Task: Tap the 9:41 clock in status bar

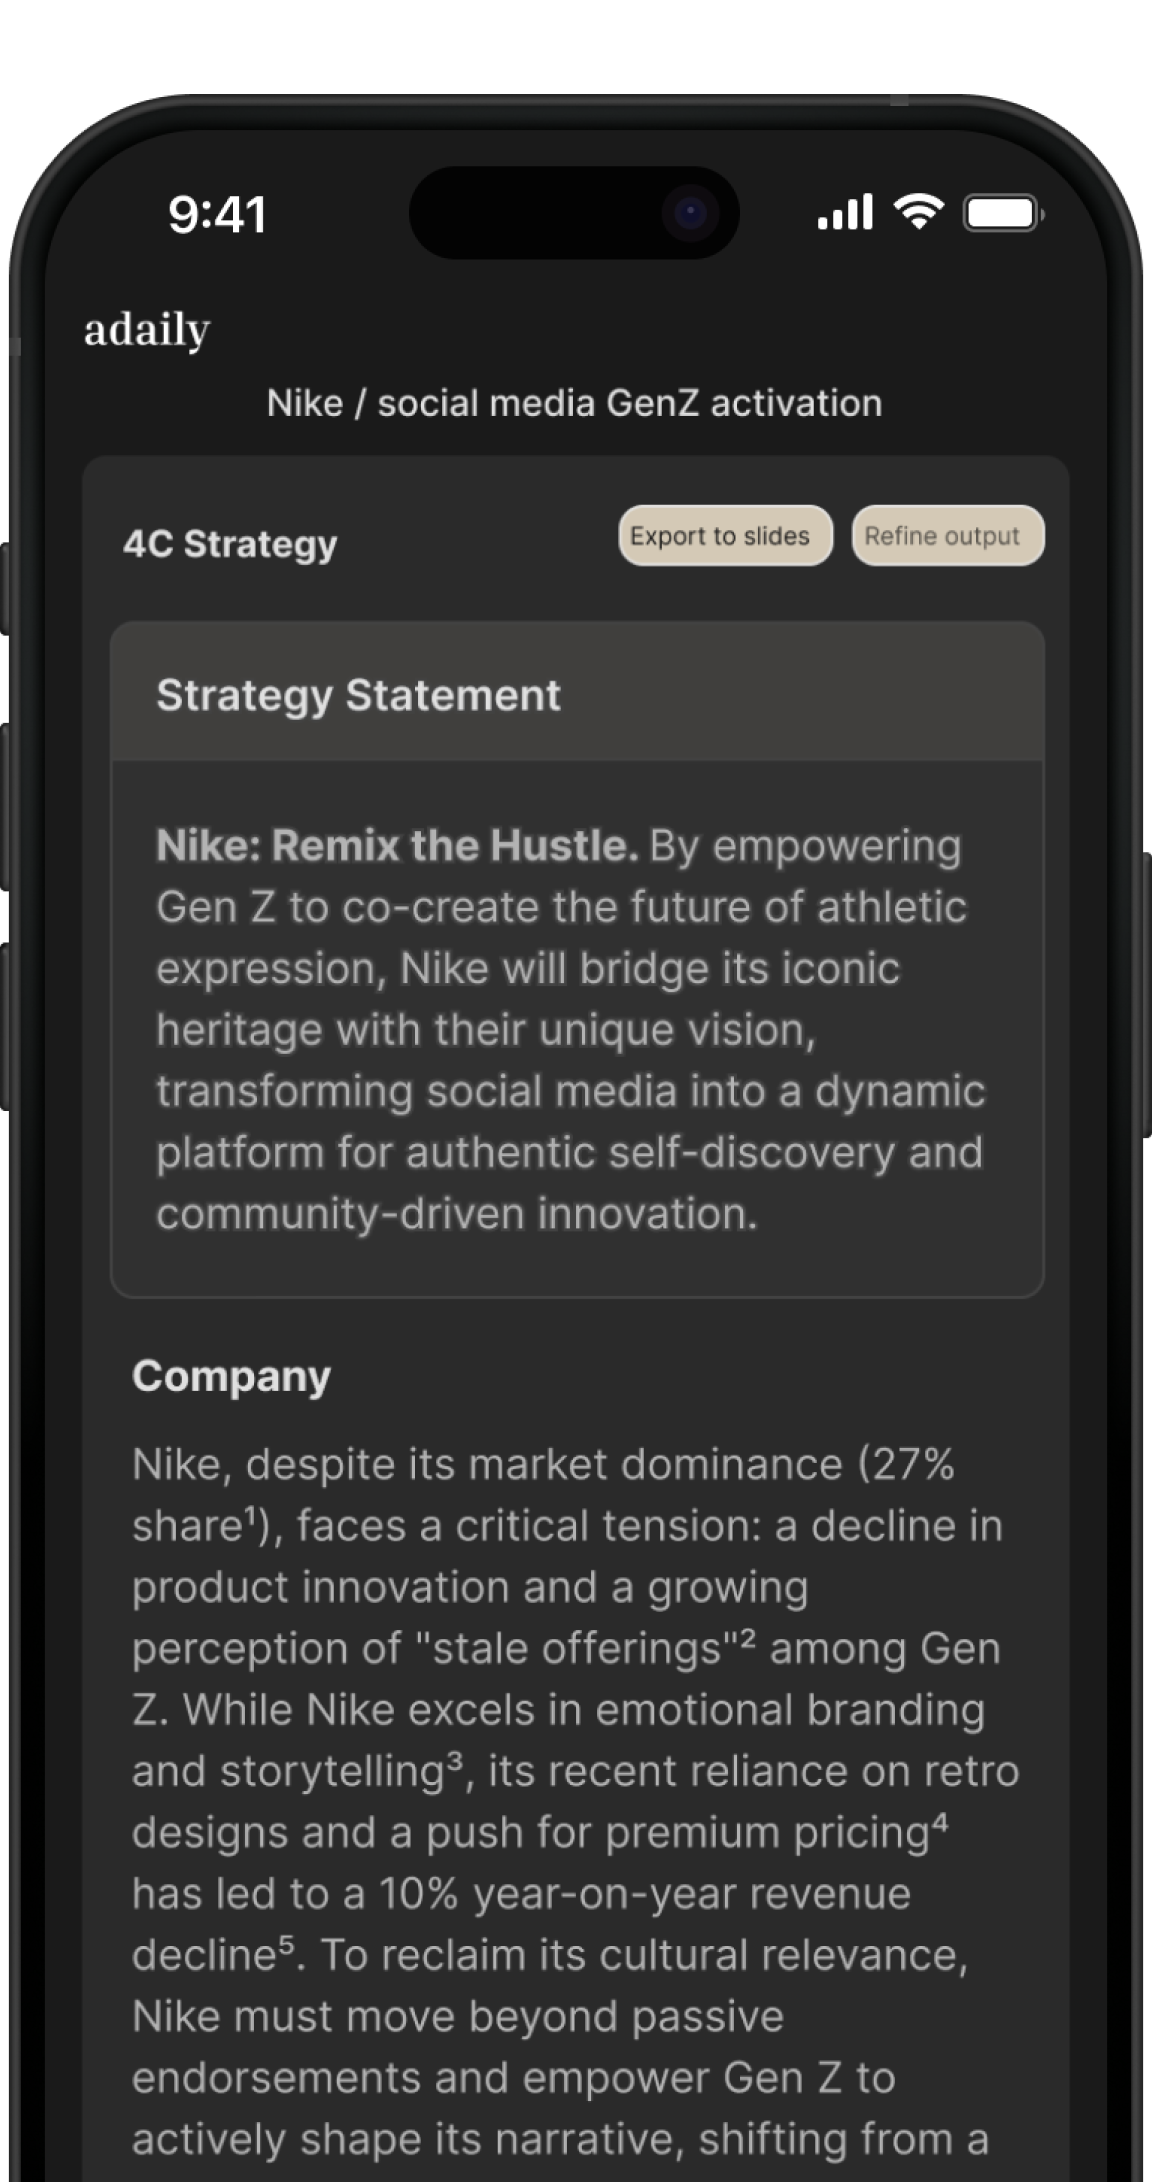Action: point(217,215)
